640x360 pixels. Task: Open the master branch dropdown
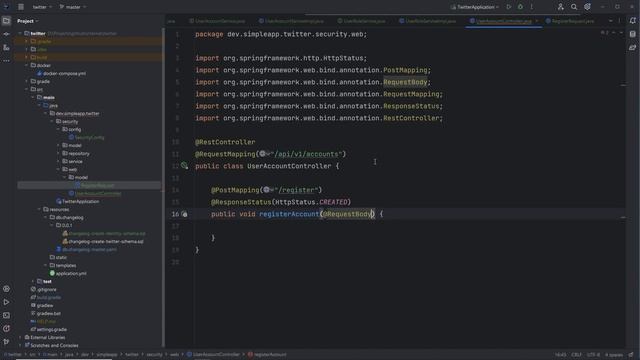coord(73,7)
